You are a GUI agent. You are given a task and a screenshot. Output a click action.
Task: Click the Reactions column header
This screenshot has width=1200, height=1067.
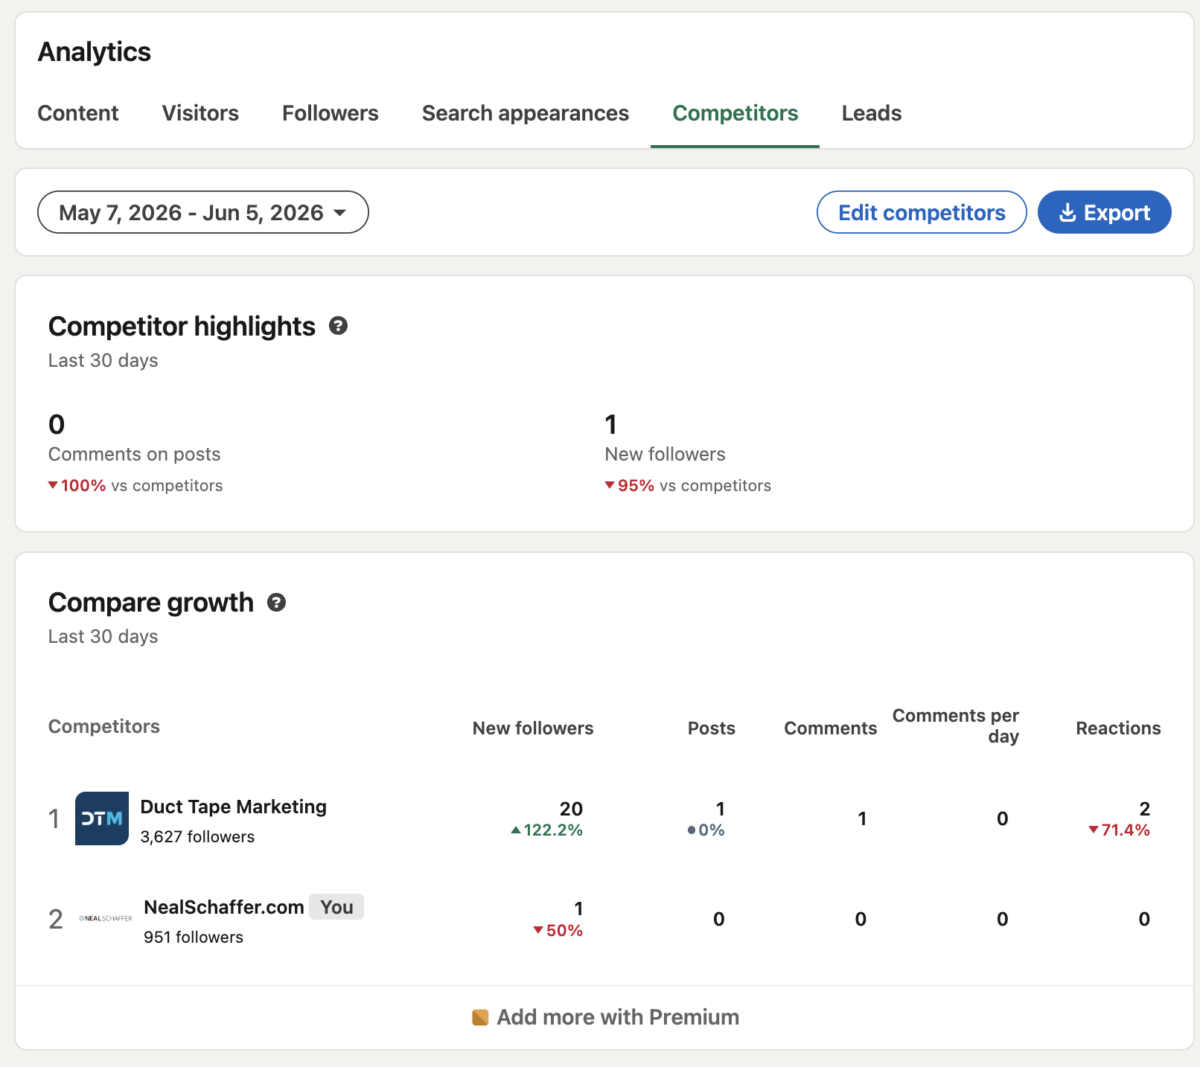(1118, 728)
